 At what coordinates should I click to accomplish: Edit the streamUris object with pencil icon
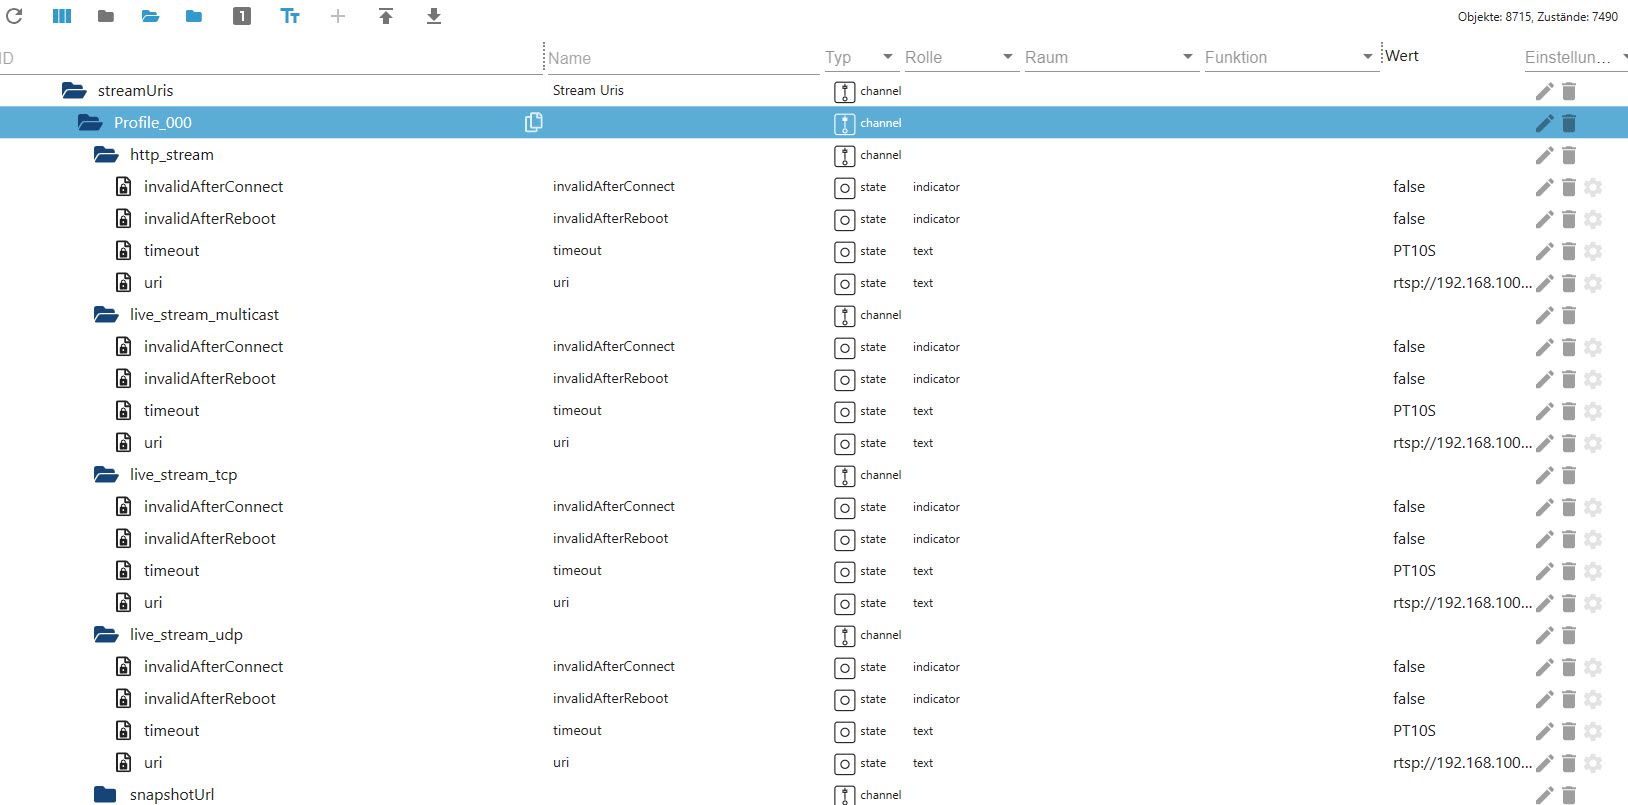coord(1544,91)
